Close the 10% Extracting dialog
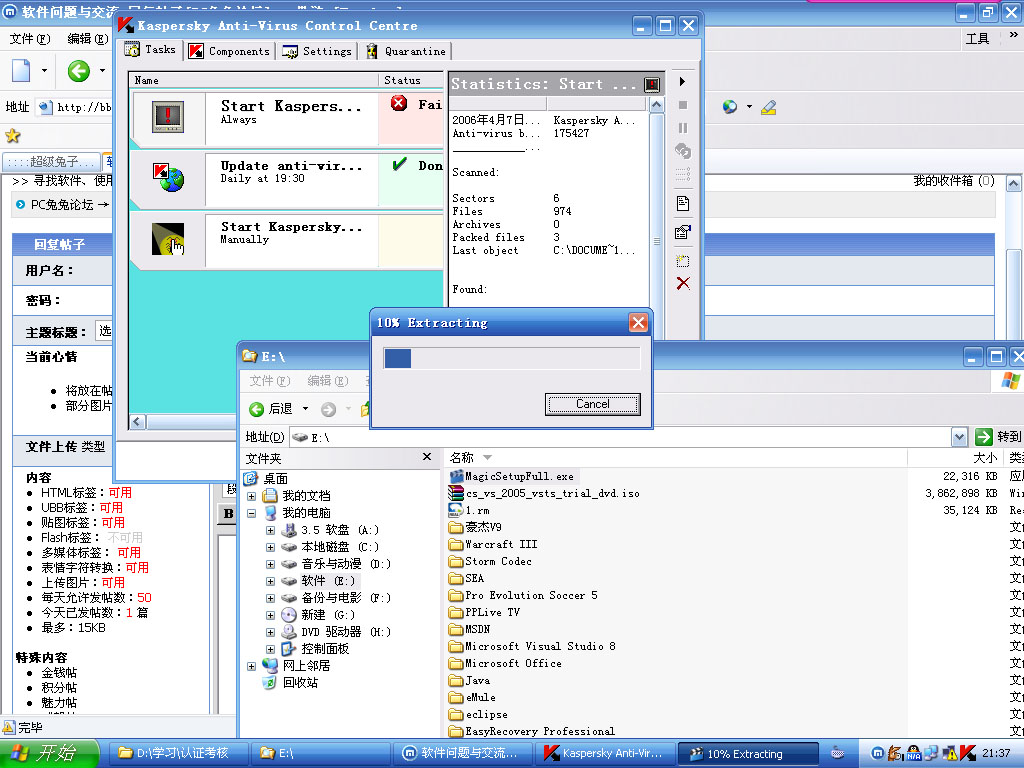The image size is (1024, 768). [638, 322]
